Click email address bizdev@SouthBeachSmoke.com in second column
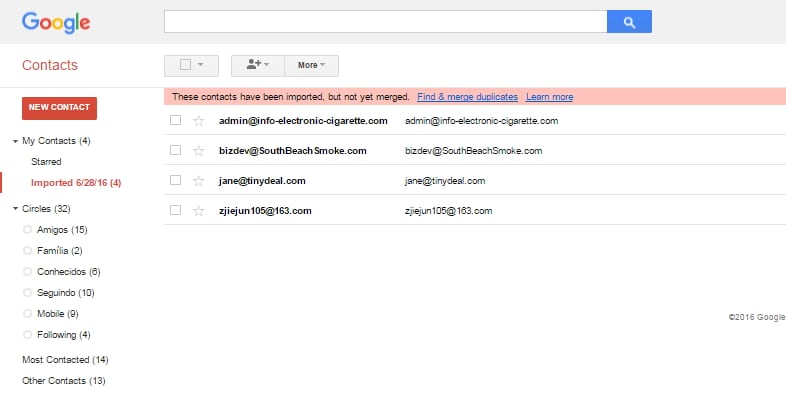 point(474,151)
